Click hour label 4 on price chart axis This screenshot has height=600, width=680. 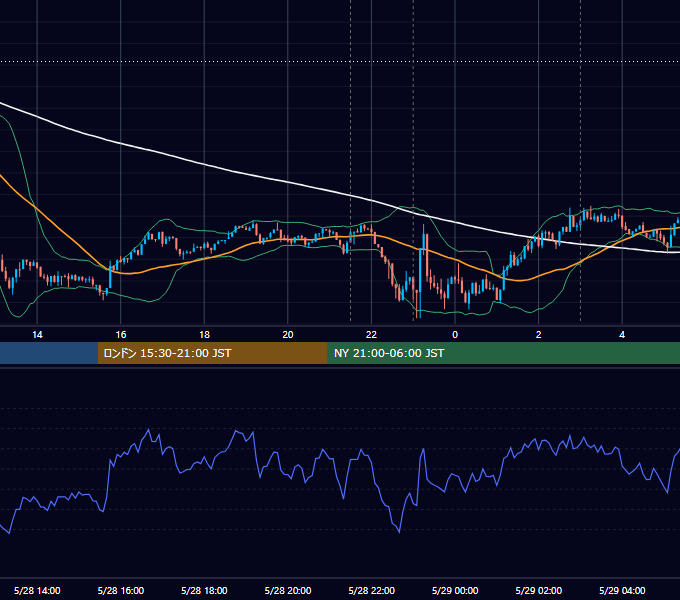pos(622,335)
